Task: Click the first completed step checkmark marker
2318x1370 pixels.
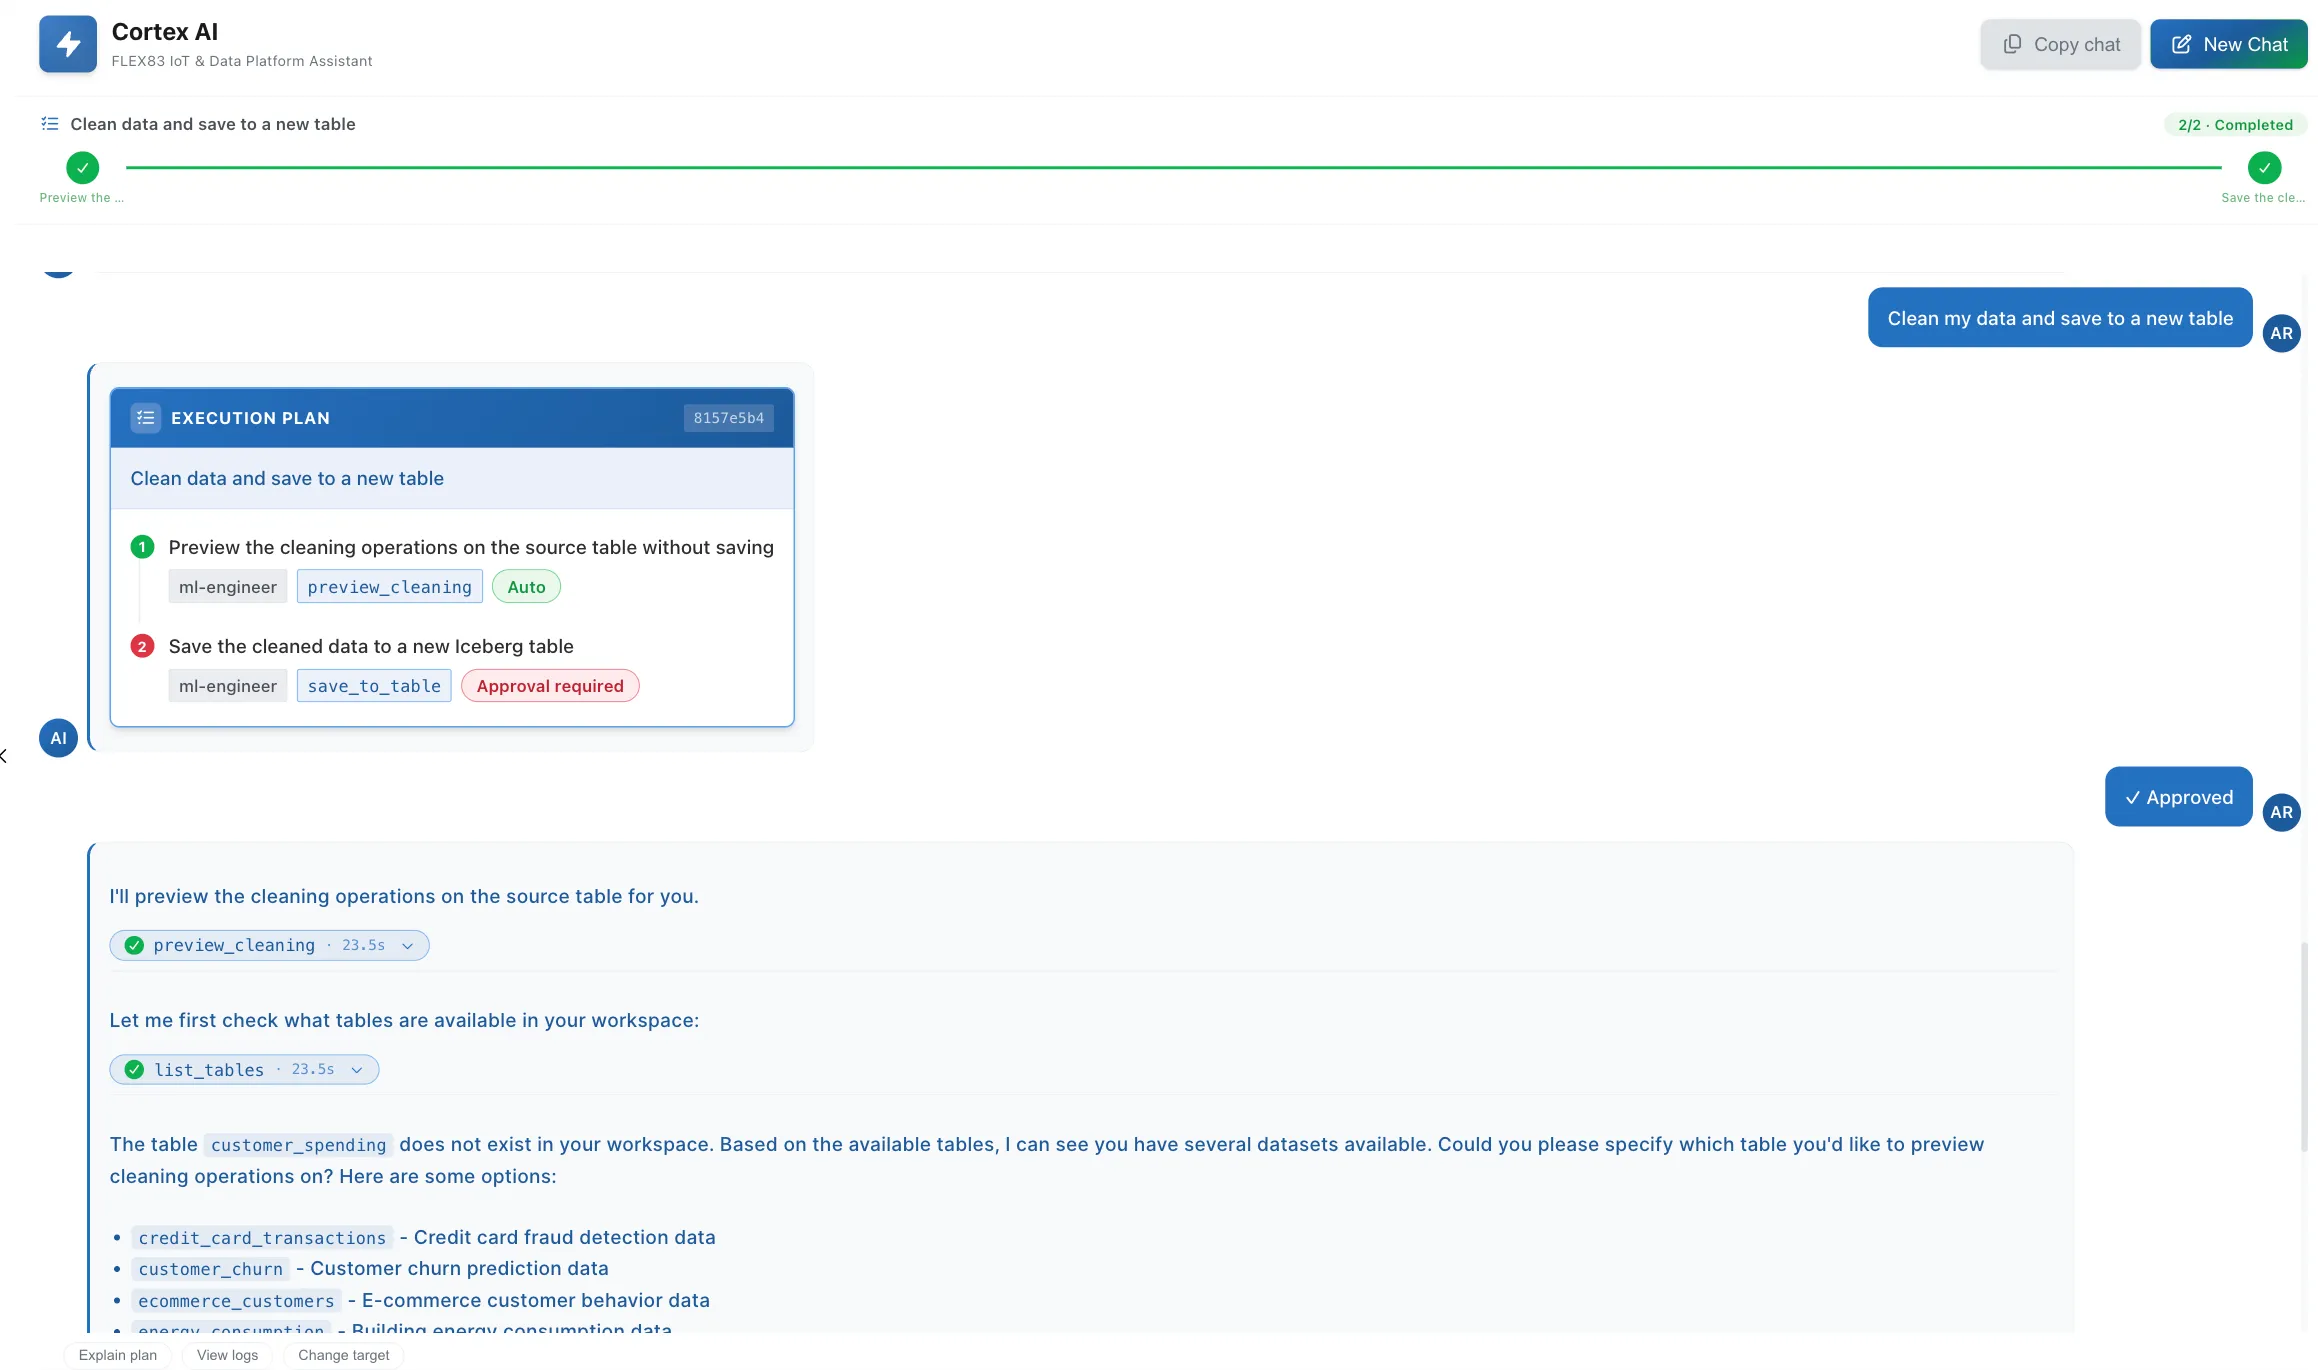Action: tap(82, 167)
